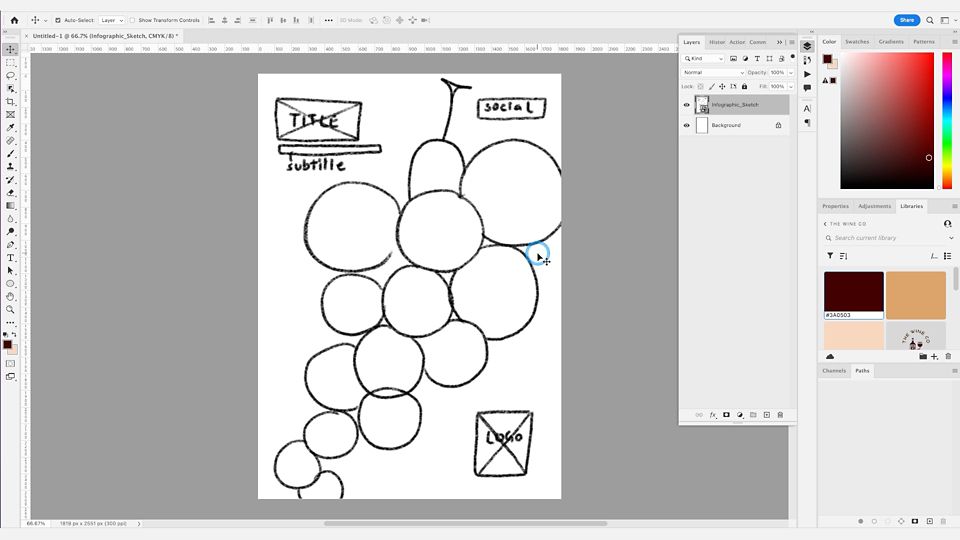The image size is (960, 540).
Task: Create a new layer in Layers panel
Action: coord(766,415)
